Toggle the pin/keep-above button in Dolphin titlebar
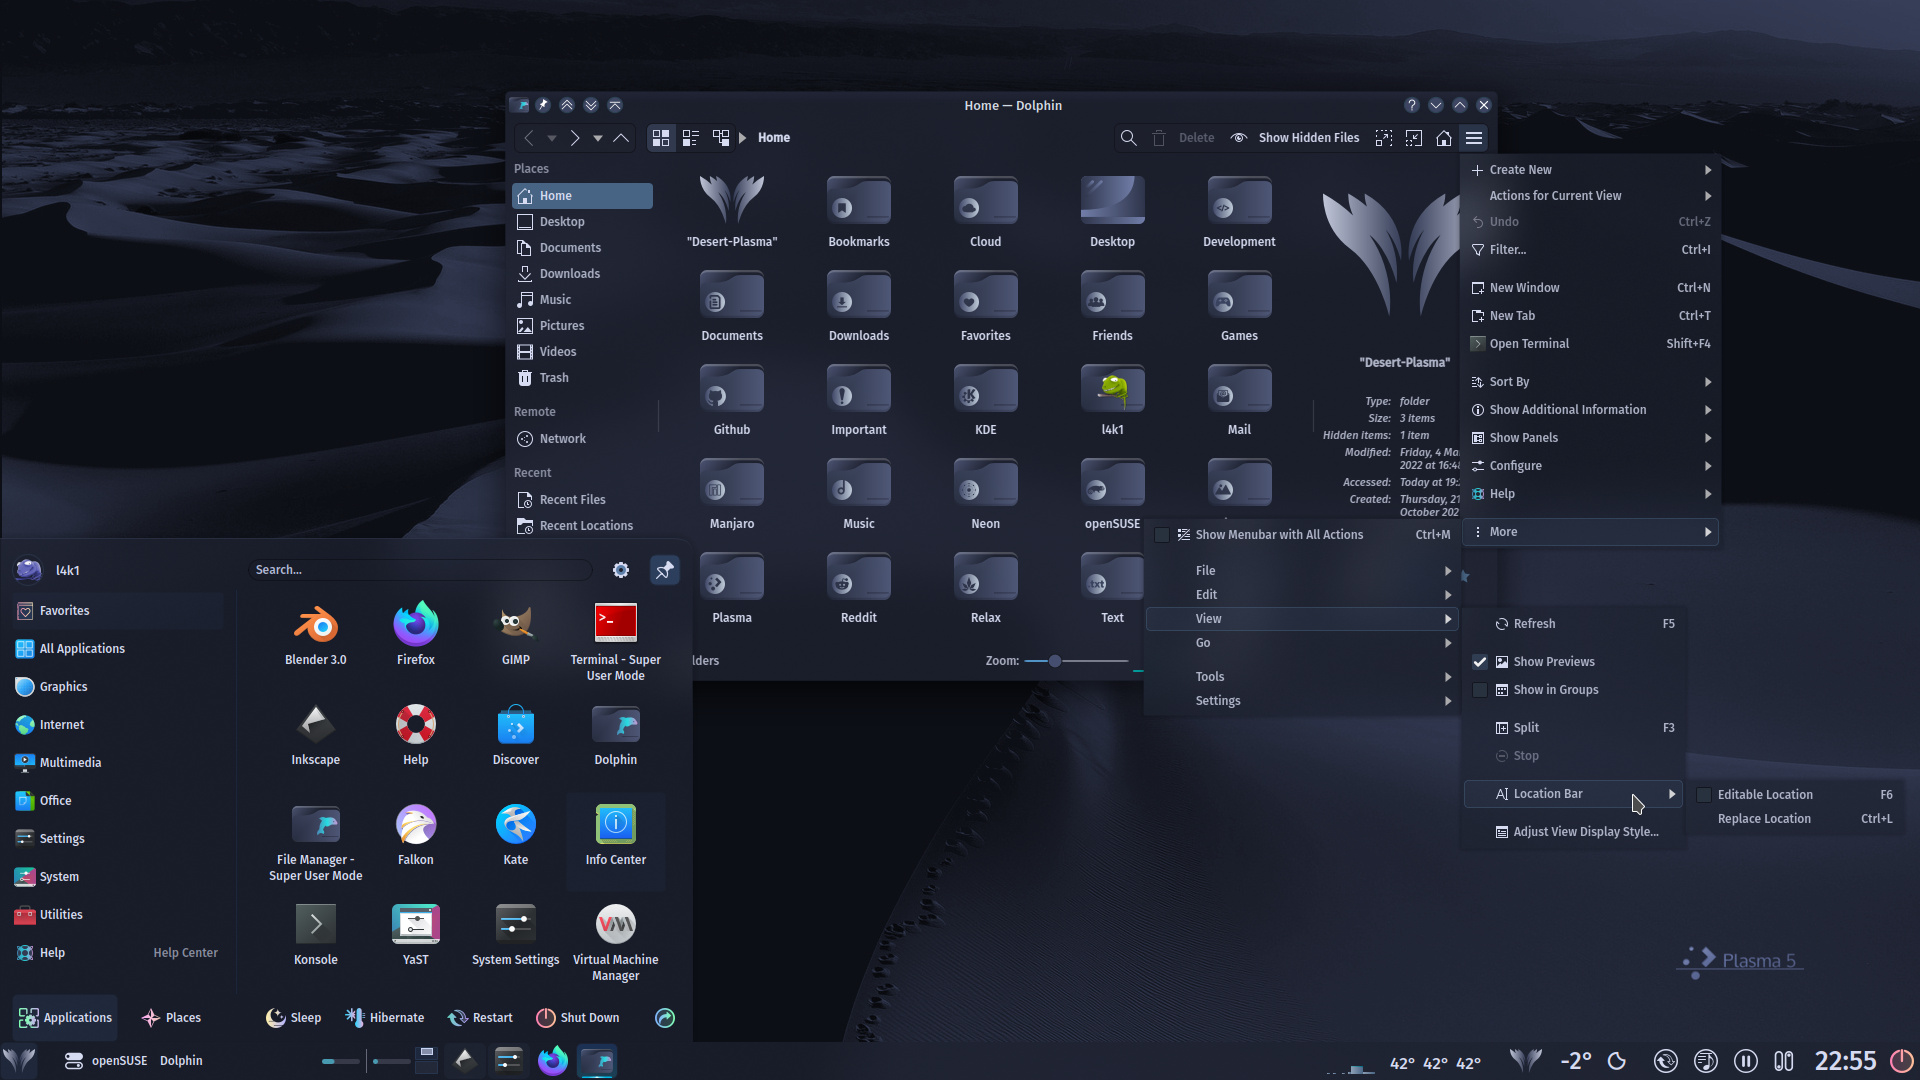This screenshot has height=1080, width=1920. [543, 105]
